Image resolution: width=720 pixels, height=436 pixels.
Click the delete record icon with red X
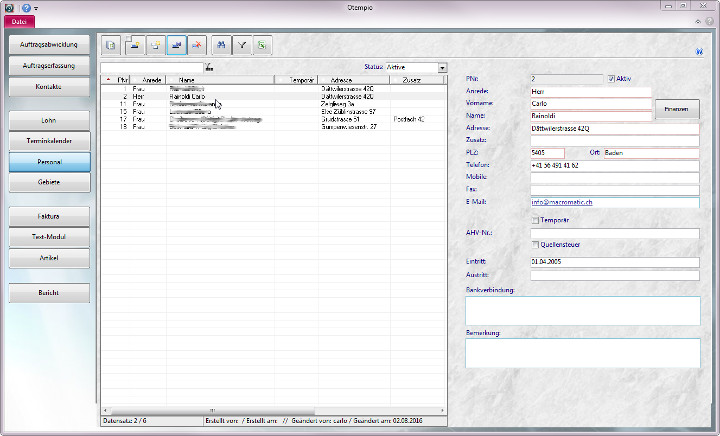coord(198,45)
